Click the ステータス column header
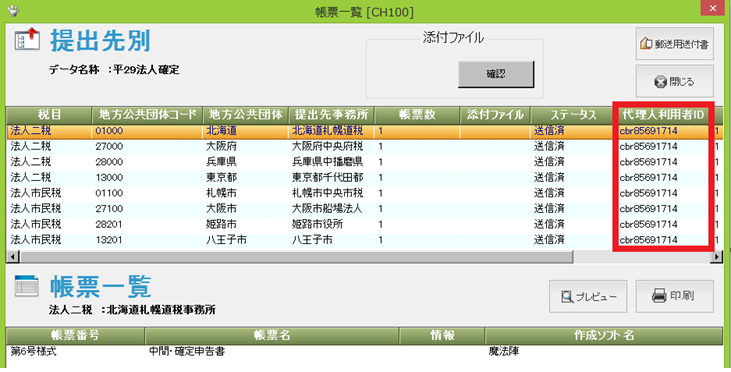Screen dimensions: 731x372 click(x=573, y=115)
